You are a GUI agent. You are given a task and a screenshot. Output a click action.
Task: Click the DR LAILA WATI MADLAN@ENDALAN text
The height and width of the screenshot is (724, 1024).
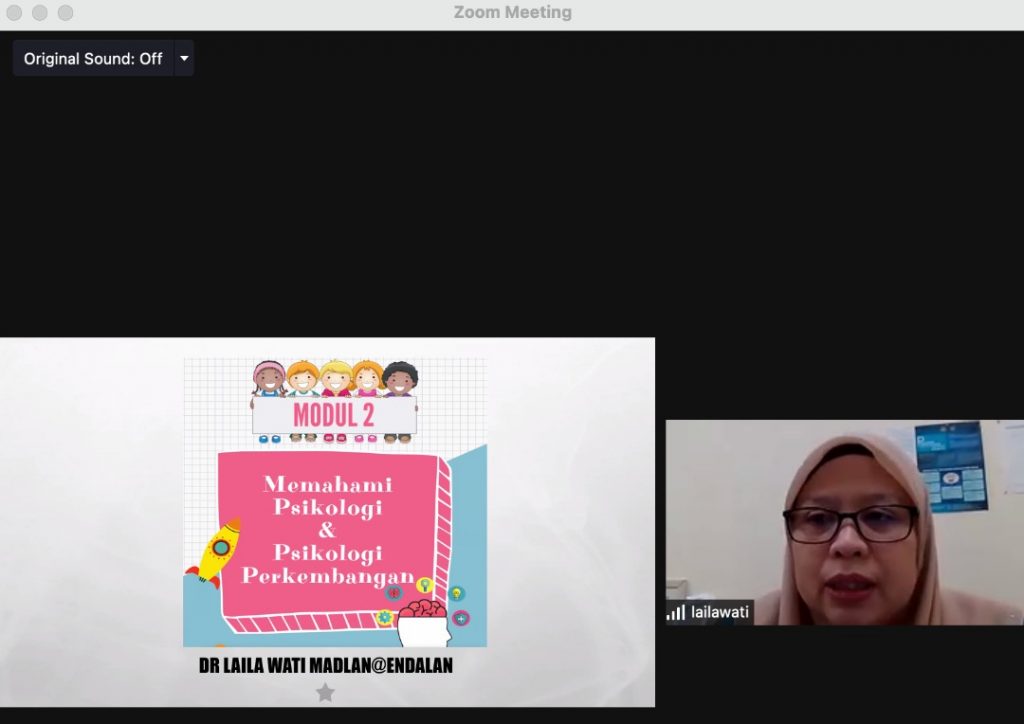point(326,665)
